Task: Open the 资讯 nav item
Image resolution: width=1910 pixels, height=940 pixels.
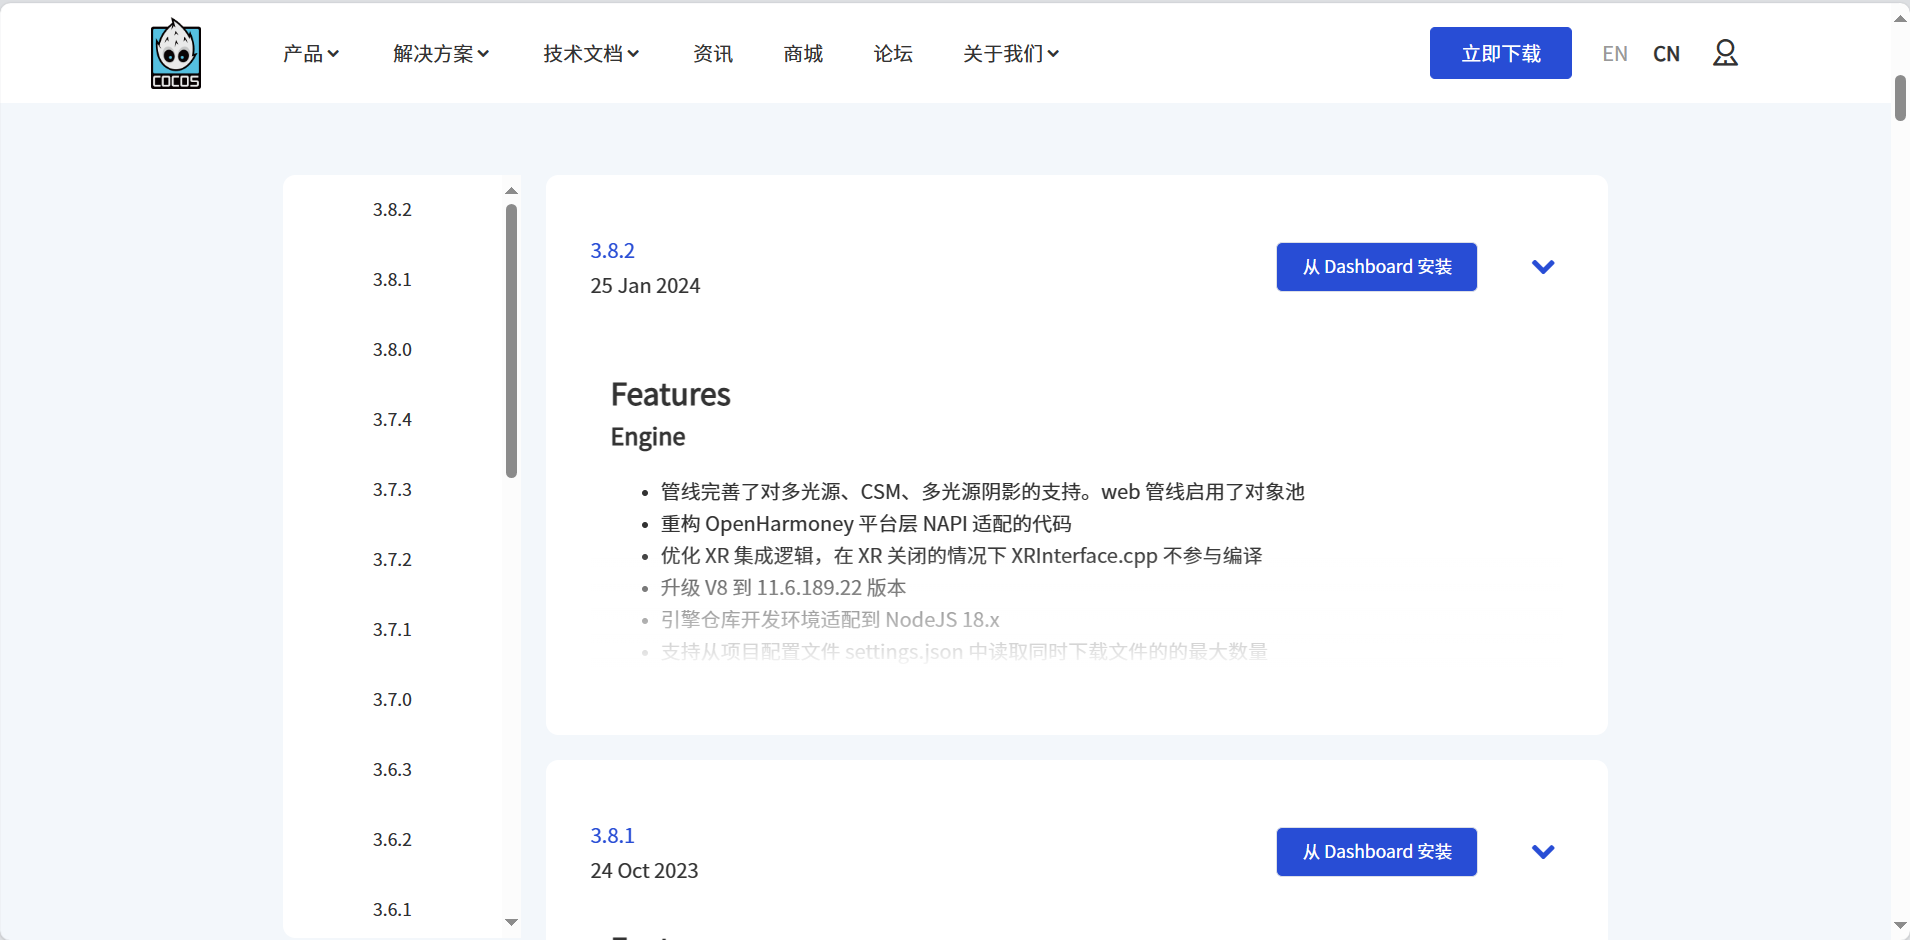Action: pyautogui.click(x=713, y=54)
